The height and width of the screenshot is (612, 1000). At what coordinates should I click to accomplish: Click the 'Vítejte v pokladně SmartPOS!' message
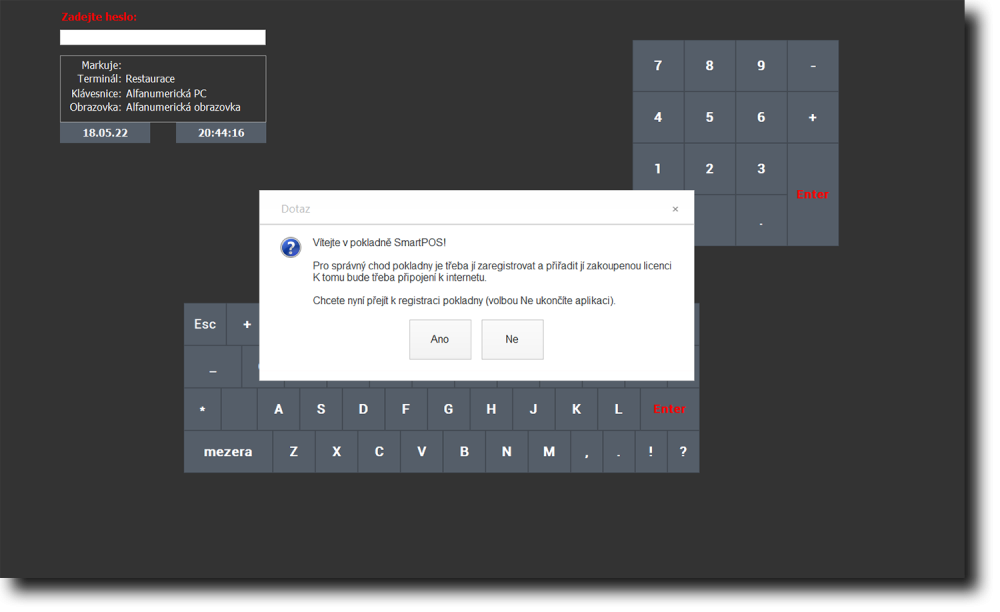click(x=379, y=243)
